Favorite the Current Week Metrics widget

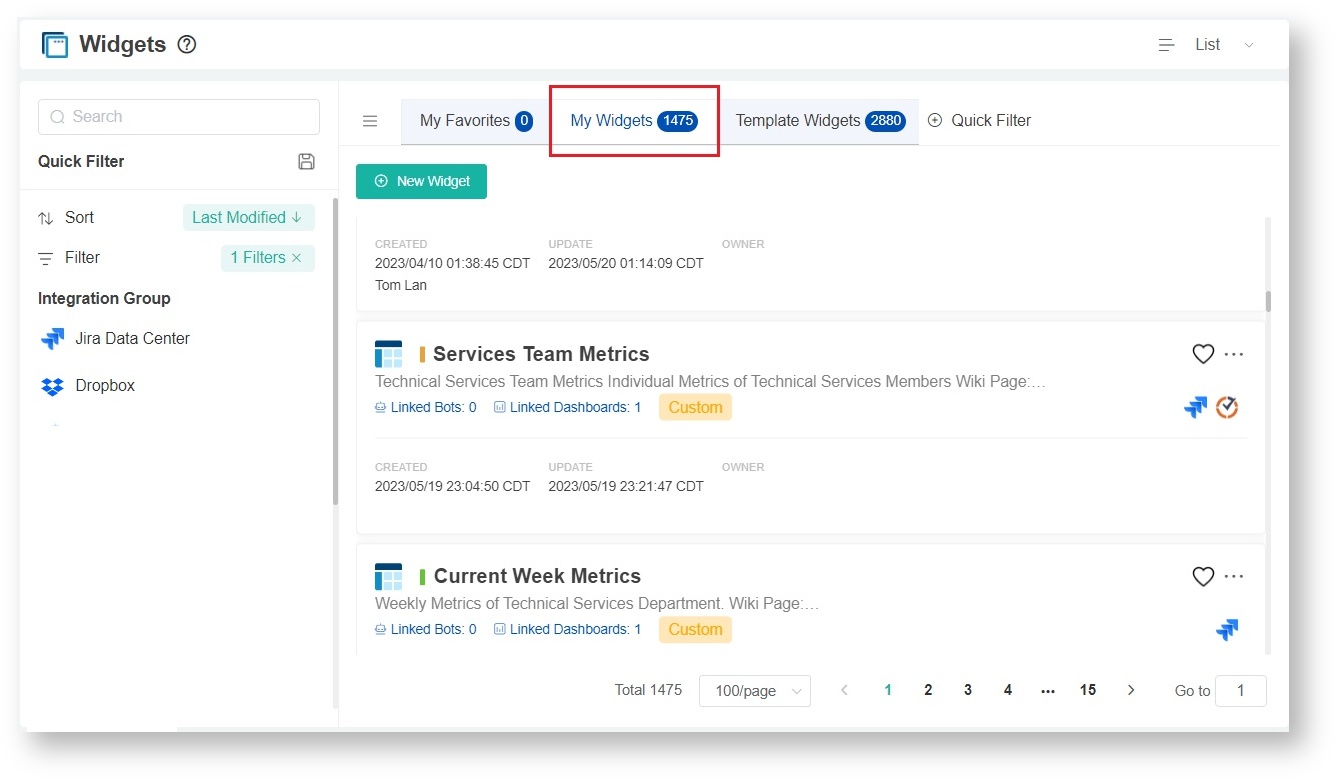pos(1203,576)
